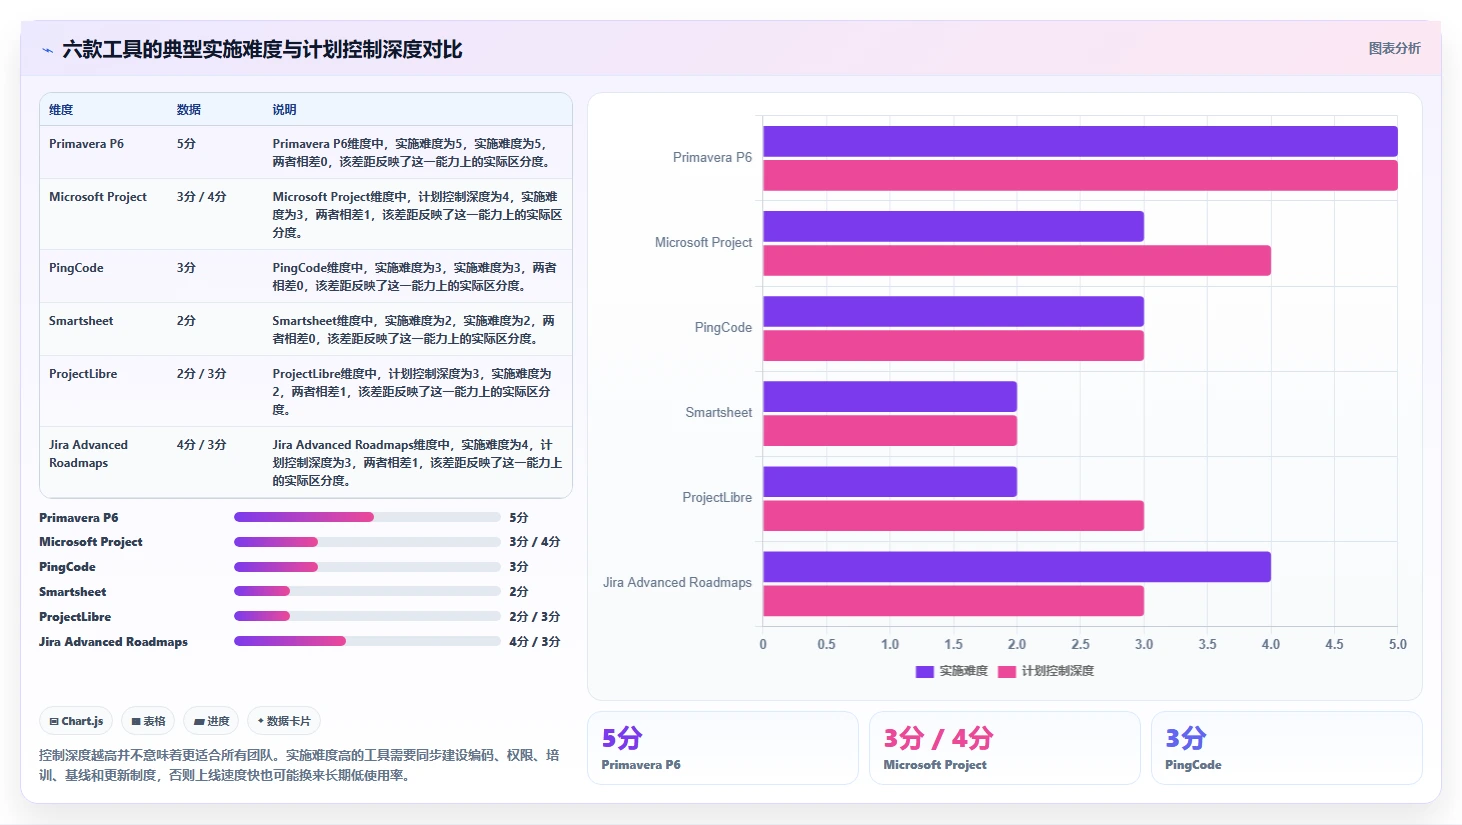Image resolution: width=1462 pixels, height=825 pixels.
Task: Click the PingCode progress bar
Action: pyautogui.click(x=367, y=567)
